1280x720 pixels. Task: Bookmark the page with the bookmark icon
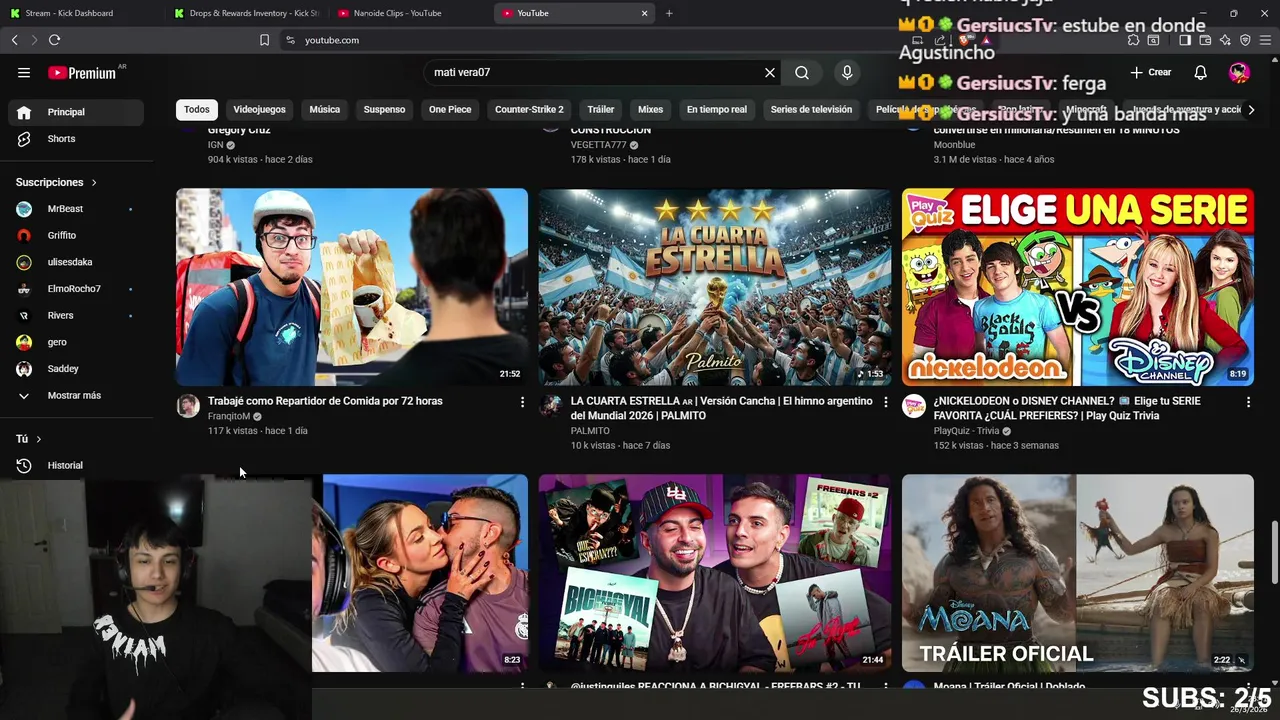tap(264, 40)
